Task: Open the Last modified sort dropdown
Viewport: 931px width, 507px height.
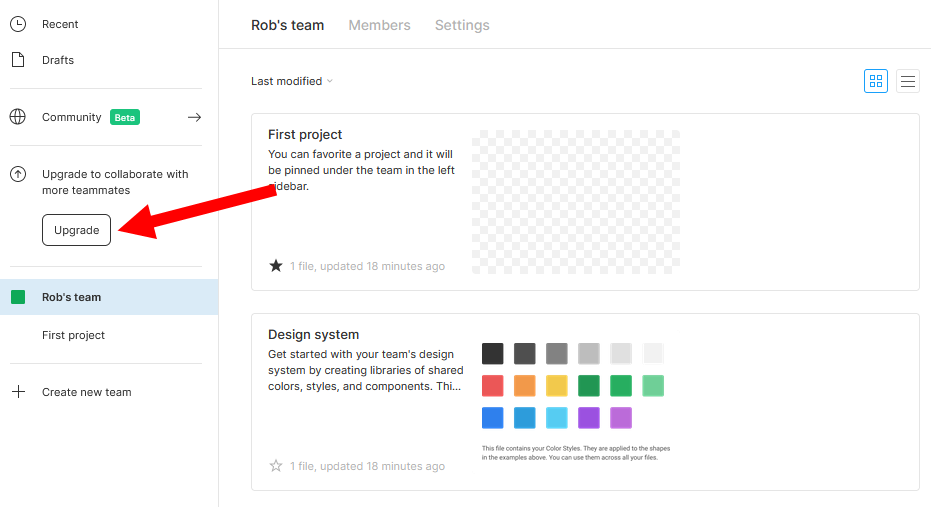Action: click(292, 81)
